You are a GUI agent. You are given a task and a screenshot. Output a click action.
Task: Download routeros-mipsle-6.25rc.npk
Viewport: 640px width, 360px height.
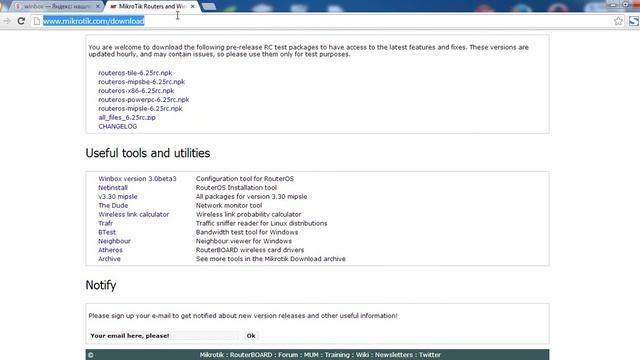click(x=140, y=109)
